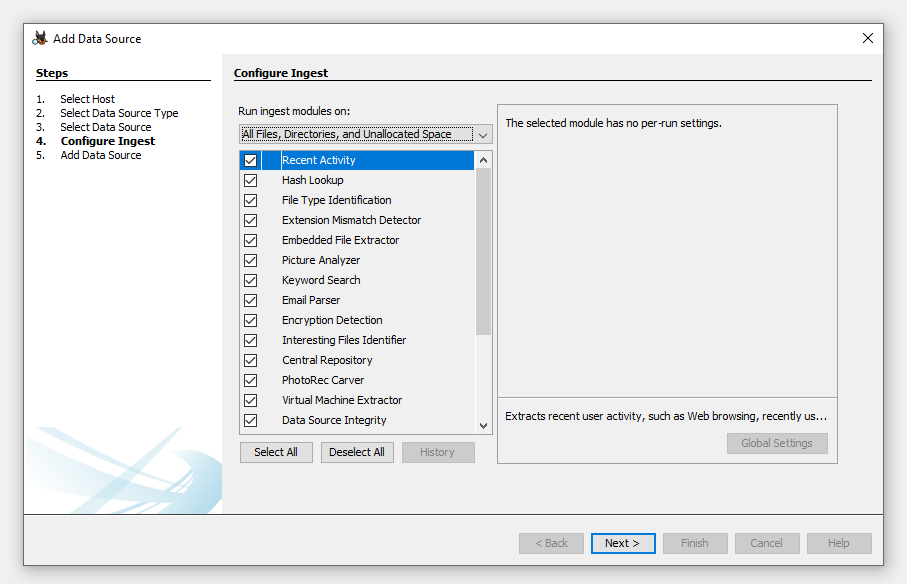Image resolution: width=907 pixels, height=584 pixels.
Task: Click the module list scroll up arrow
Action: [x=484, y=160]
